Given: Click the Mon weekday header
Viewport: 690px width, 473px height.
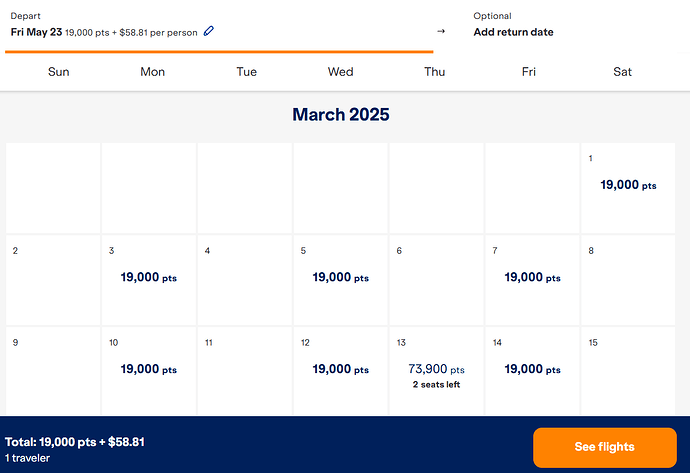Looking at the screenshot, I should tap(152, 72).
